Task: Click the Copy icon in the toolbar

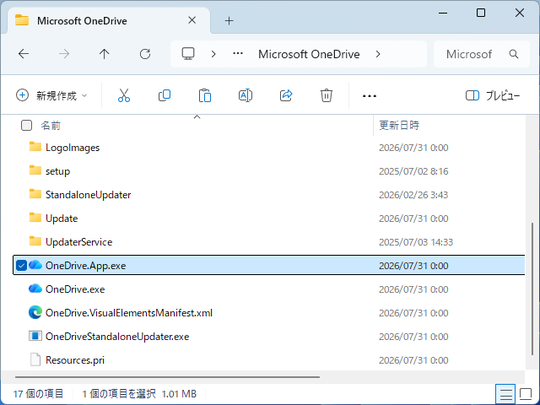Action: (x=164, y=95)
